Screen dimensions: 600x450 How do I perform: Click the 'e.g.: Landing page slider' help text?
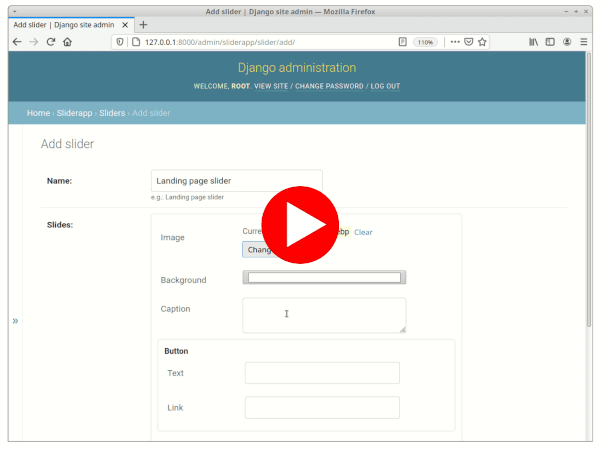click(x=187, y=197)
